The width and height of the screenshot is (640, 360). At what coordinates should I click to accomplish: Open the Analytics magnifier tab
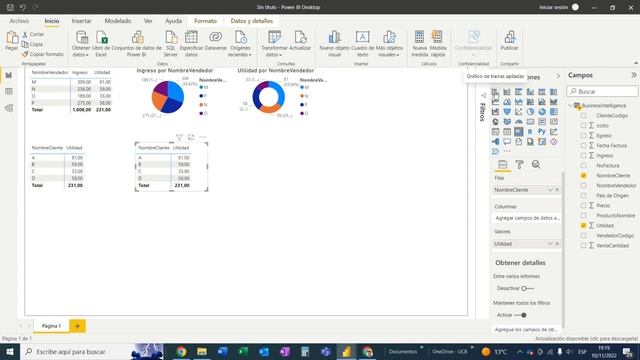[x=536, y=164]
